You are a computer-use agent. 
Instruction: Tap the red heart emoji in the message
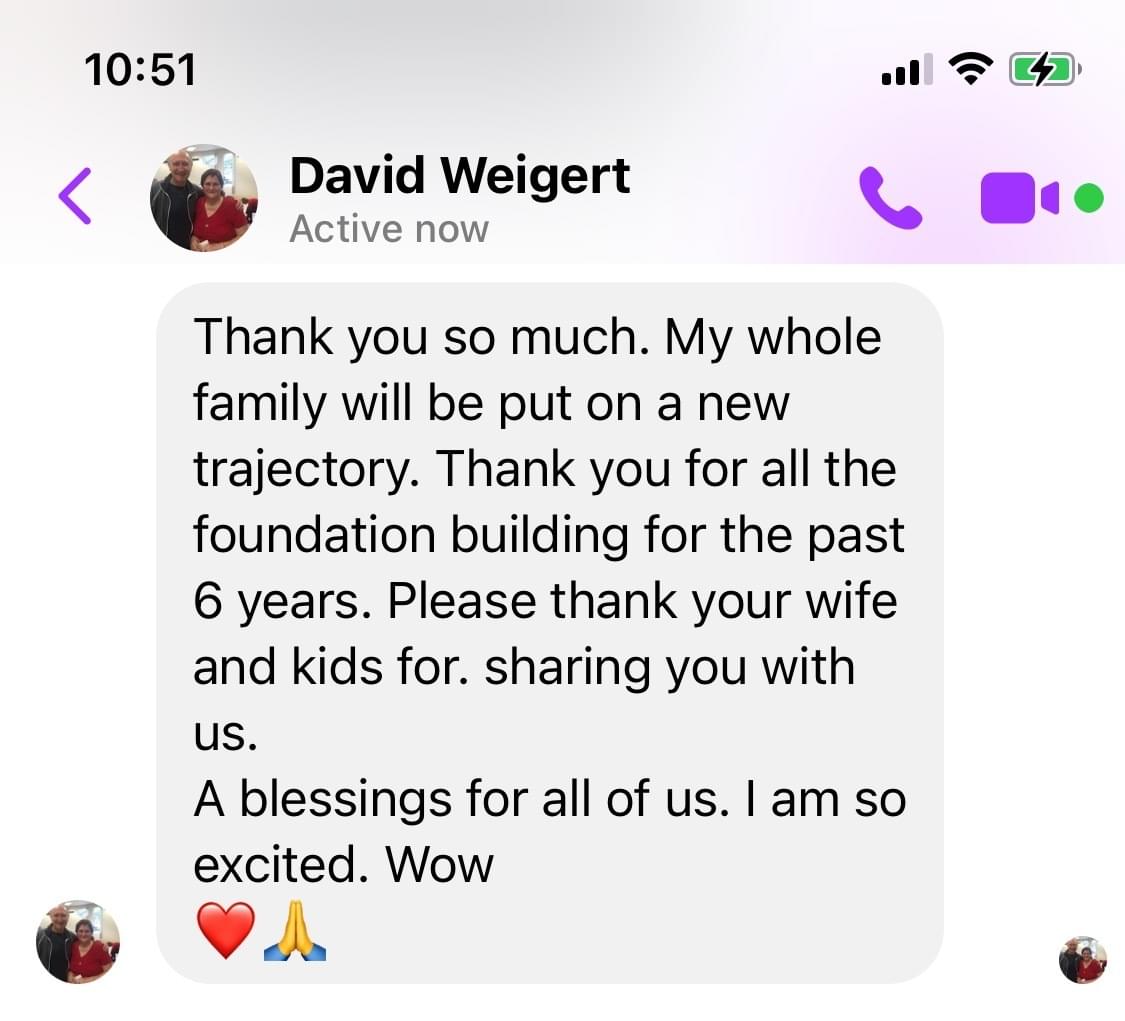tap(225, 931)
